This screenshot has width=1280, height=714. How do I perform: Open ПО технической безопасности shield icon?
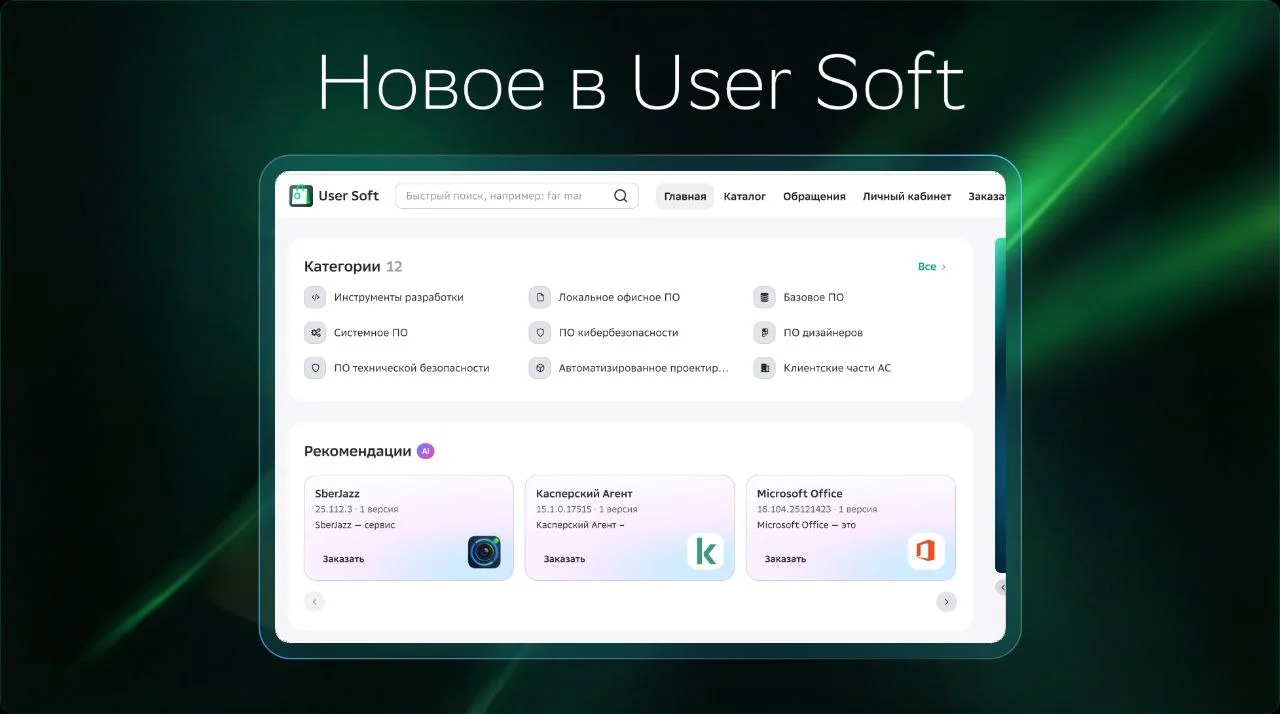pyautogui.click(x=315, y=368)
